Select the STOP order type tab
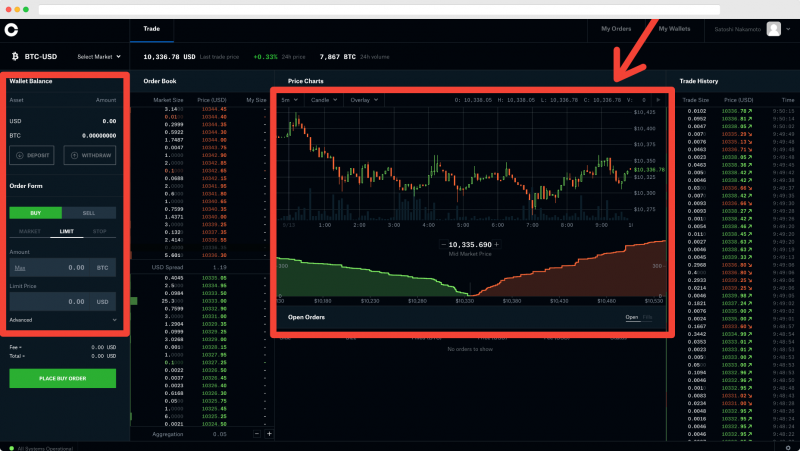This screenshot has width=800, height=451. tap(99, 232)
